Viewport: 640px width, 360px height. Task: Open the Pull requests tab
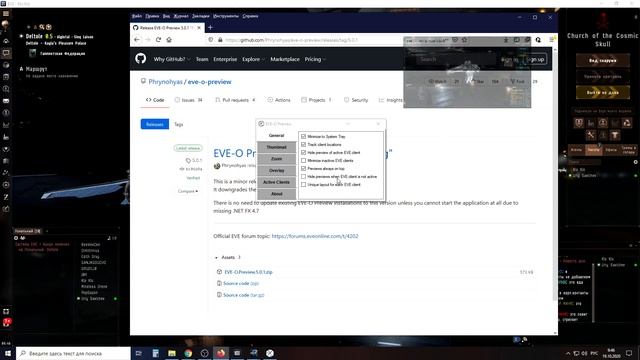[x=236, y=100]
